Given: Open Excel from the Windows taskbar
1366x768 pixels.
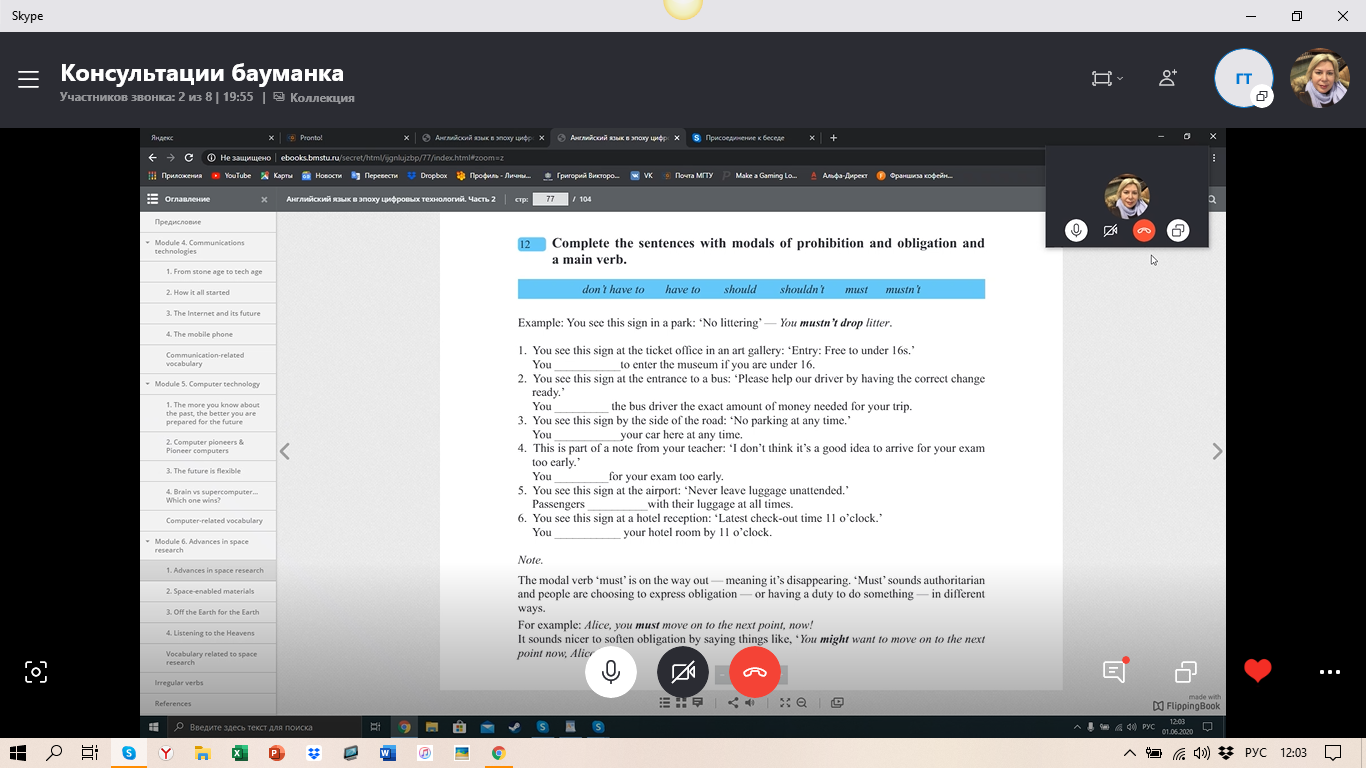Looking at the screenshot, I should point(239,753).
